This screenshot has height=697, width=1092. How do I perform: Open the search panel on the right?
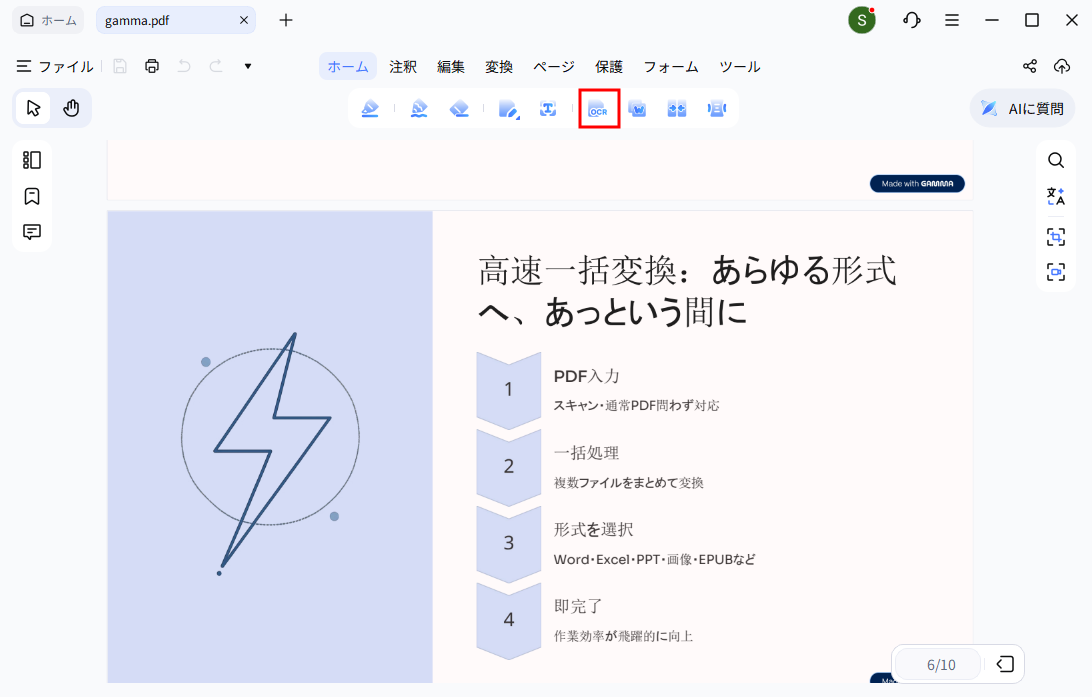(1055, 159)
